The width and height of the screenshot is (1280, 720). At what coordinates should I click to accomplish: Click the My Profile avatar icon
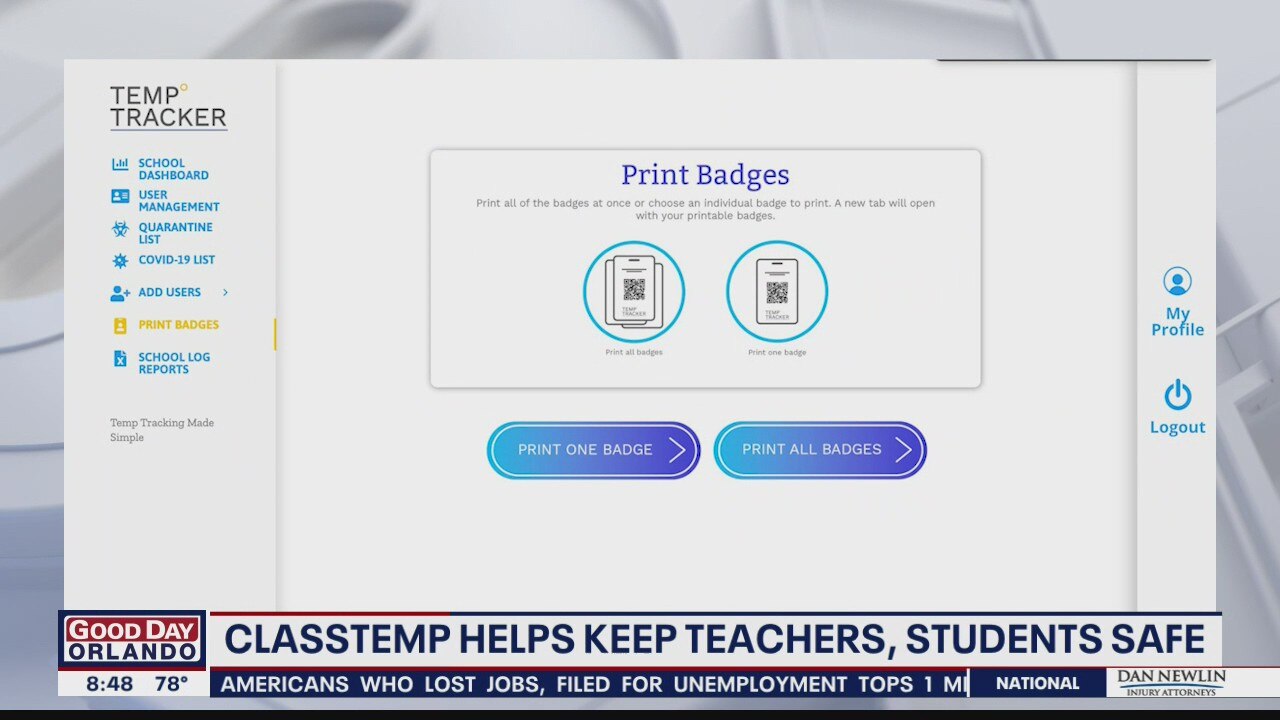tap(1177, 282)
